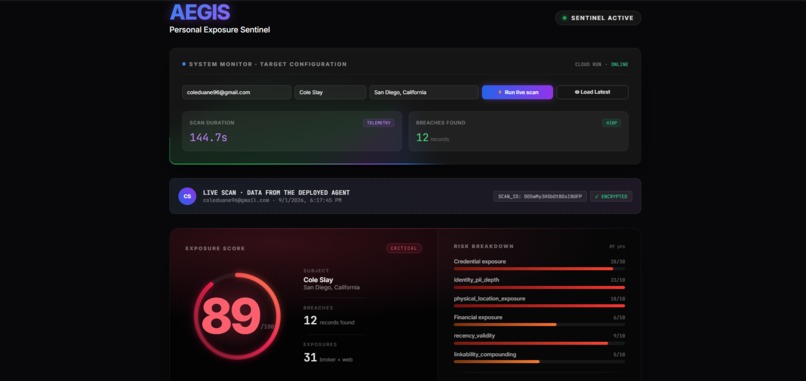Screen dimensions: 806x381
Task: Click the SCAN DURATION label
Action: 212,123
